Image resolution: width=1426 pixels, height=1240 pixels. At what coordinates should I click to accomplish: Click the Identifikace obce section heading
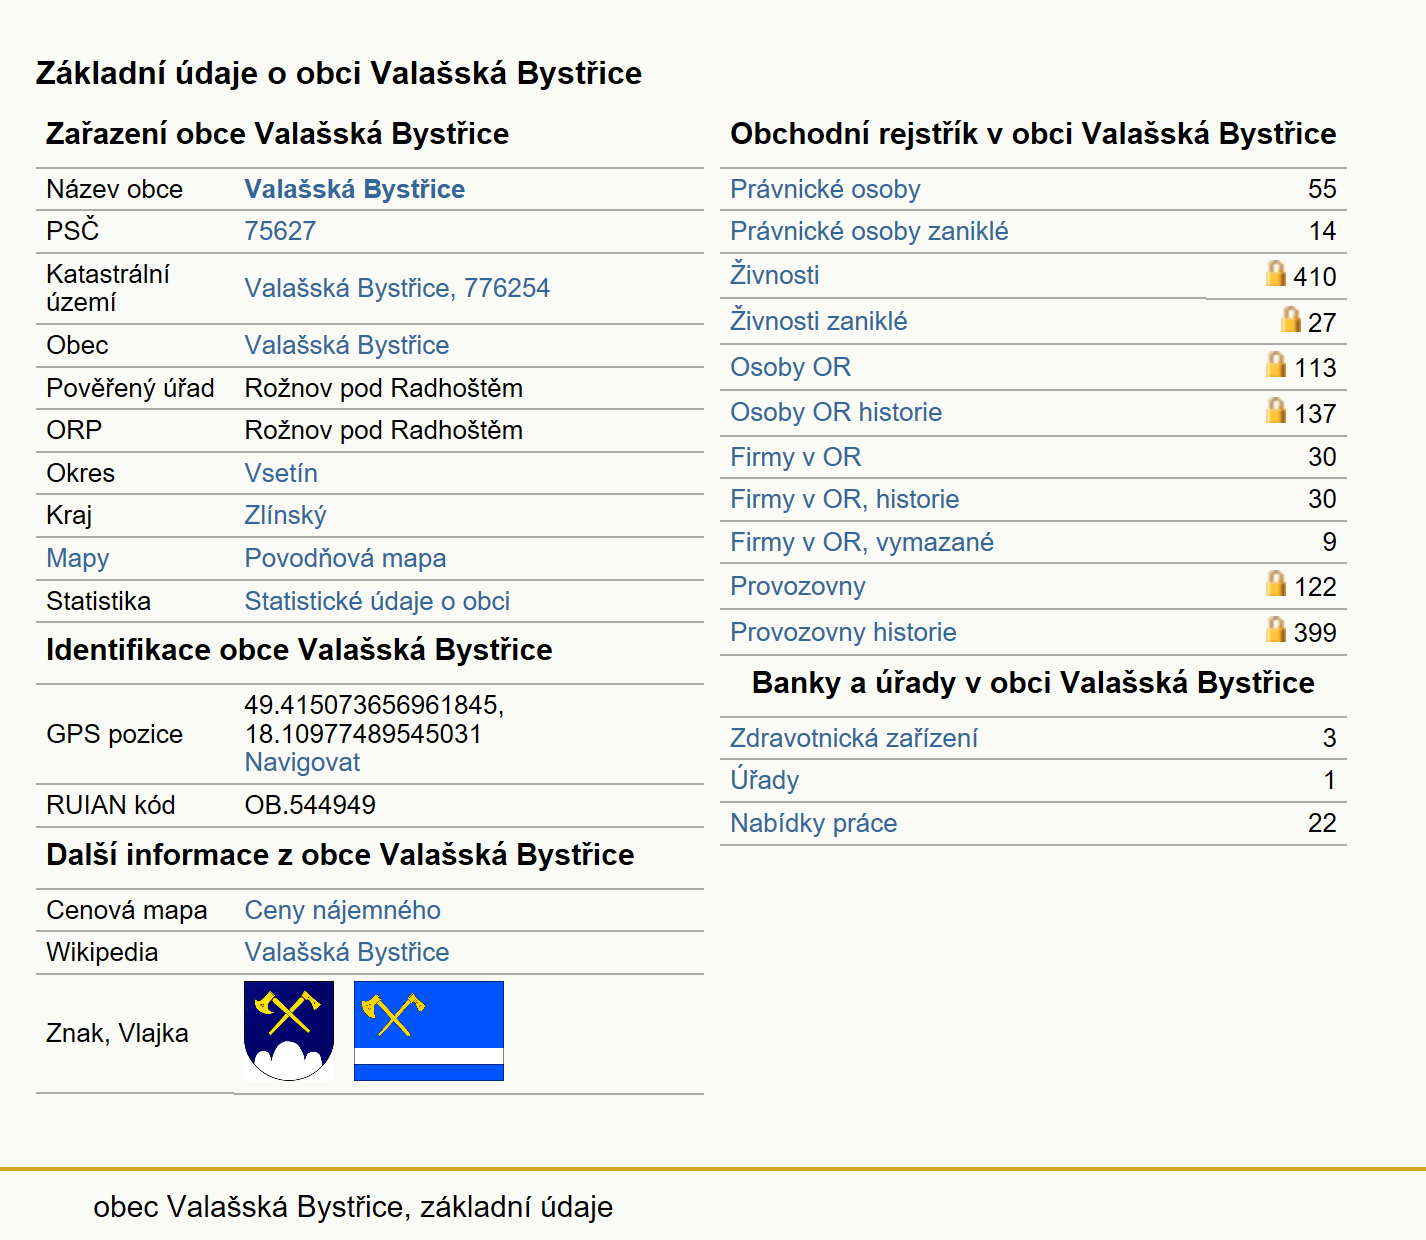299,650
